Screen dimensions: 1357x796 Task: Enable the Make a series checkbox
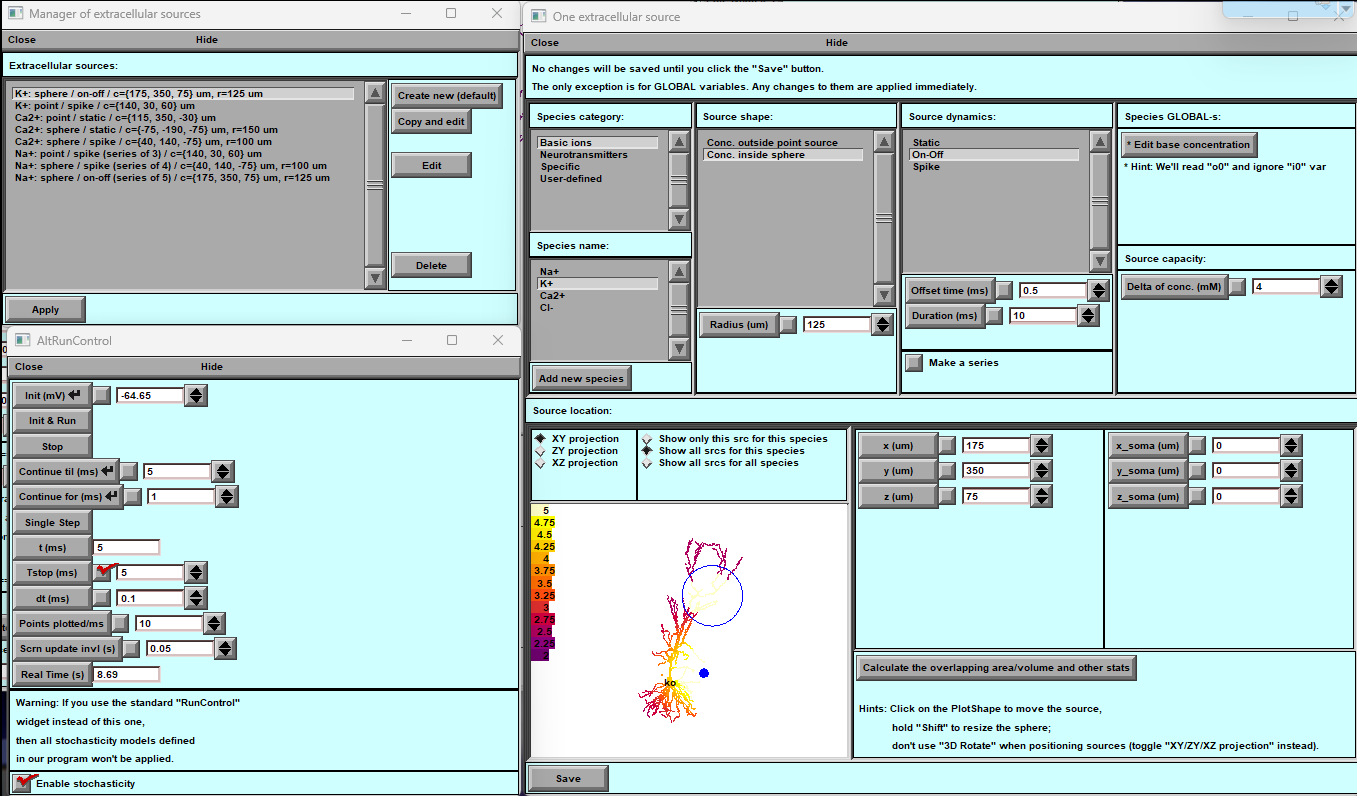point(914,363)
